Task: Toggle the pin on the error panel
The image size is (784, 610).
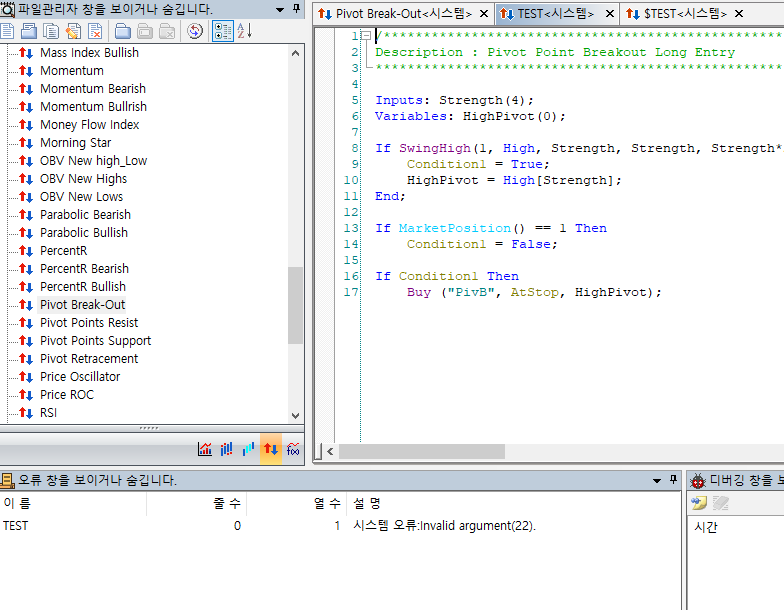Action: click(x=673, y=480)
